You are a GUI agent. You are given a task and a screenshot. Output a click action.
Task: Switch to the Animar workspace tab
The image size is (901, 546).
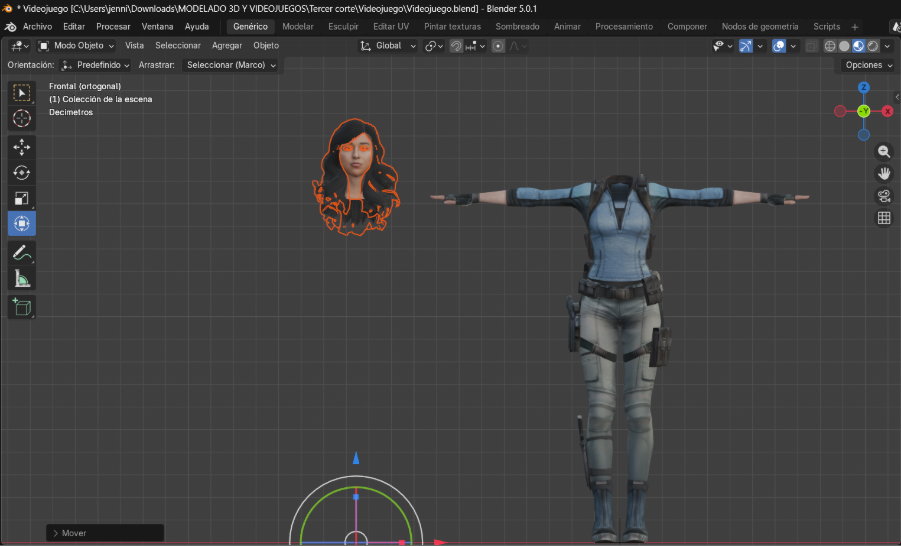(x=567, y=27)
